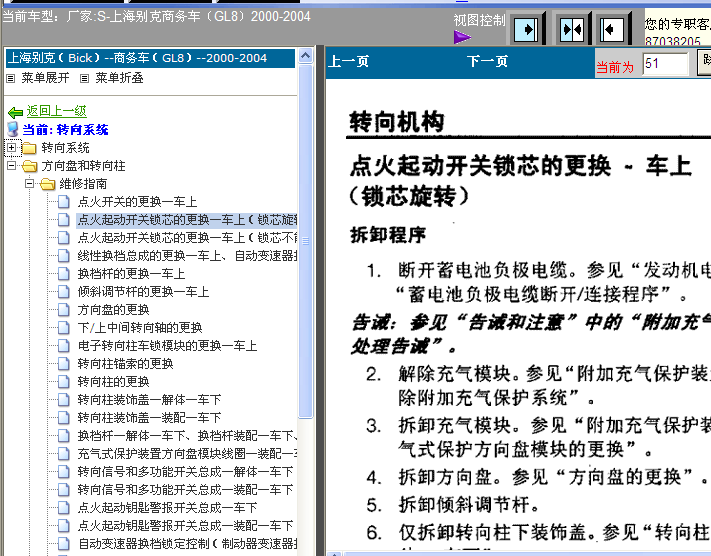Image resolution: width=711 pixels, height=556 pixels.
Task: Select 转向系统 tree folder label
Action: tap(65, 148)
